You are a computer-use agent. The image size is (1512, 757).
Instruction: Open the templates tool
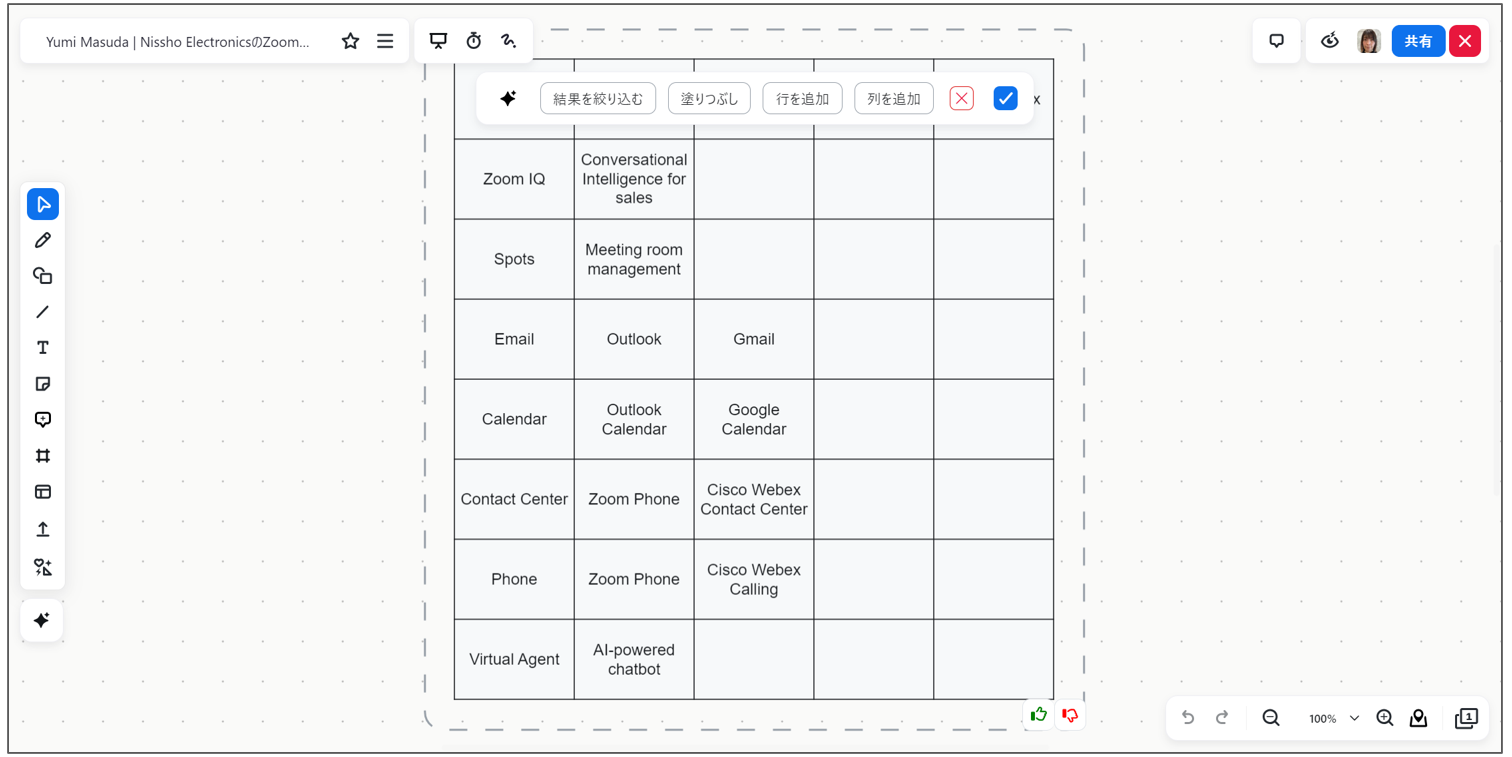(x=43, y=492)
